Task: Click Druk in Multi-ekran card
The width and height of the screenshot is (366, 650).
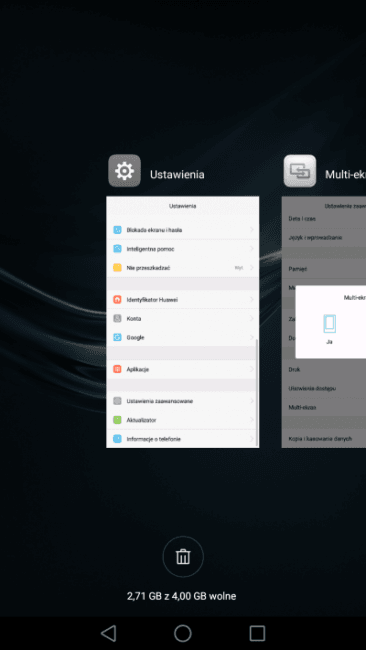Action: [294, 369]
